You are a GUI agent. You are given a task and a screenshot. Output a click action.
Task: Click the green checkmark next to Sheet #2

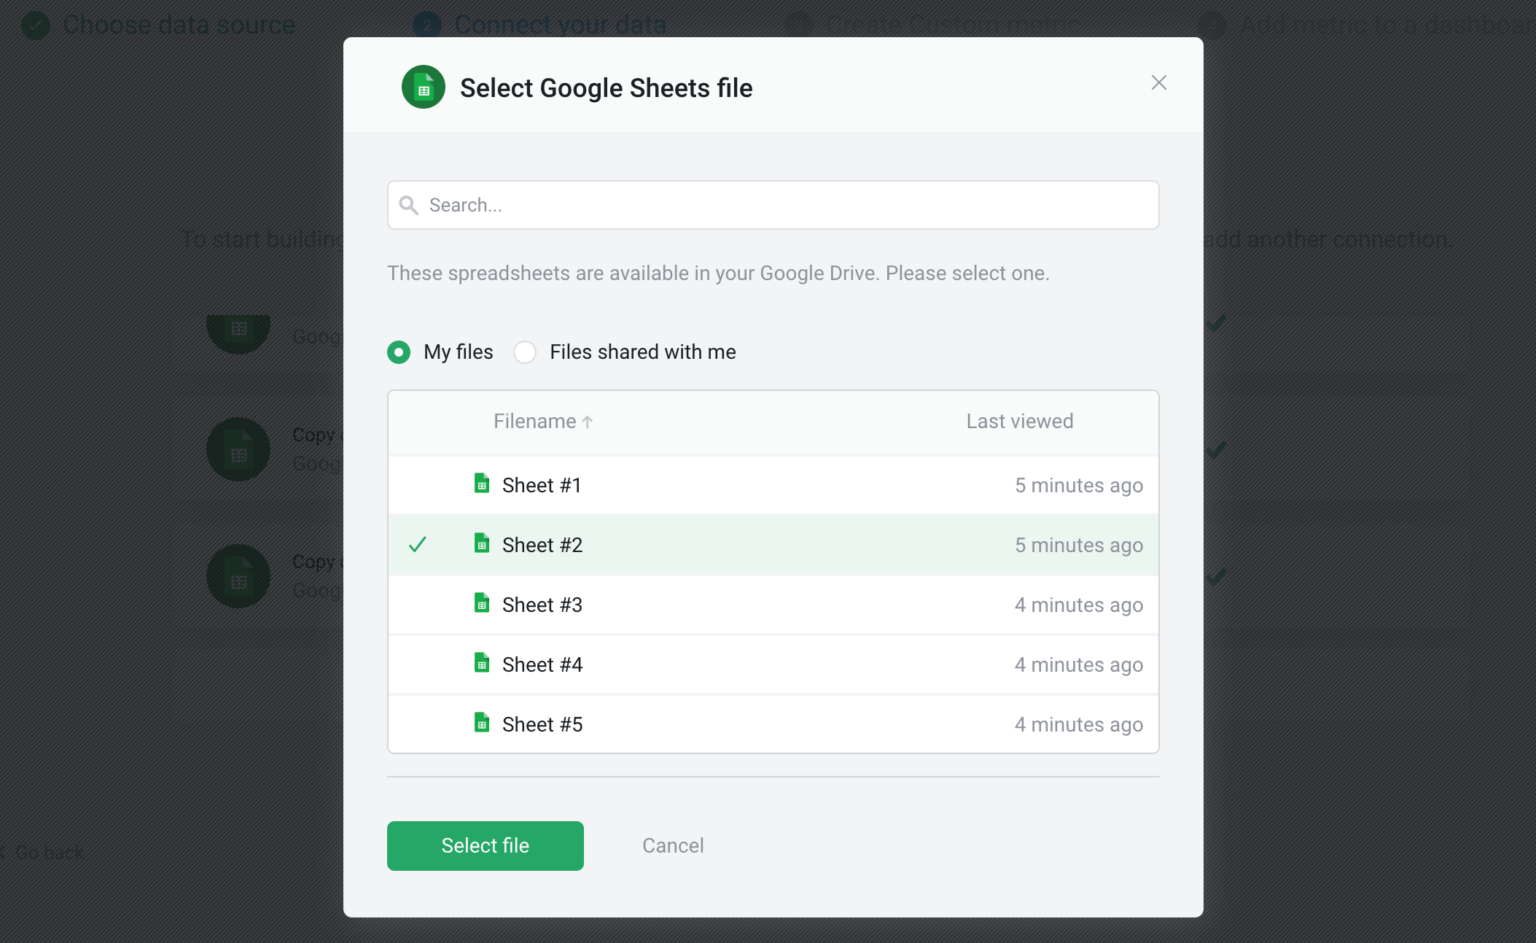[x=418, y=544]
